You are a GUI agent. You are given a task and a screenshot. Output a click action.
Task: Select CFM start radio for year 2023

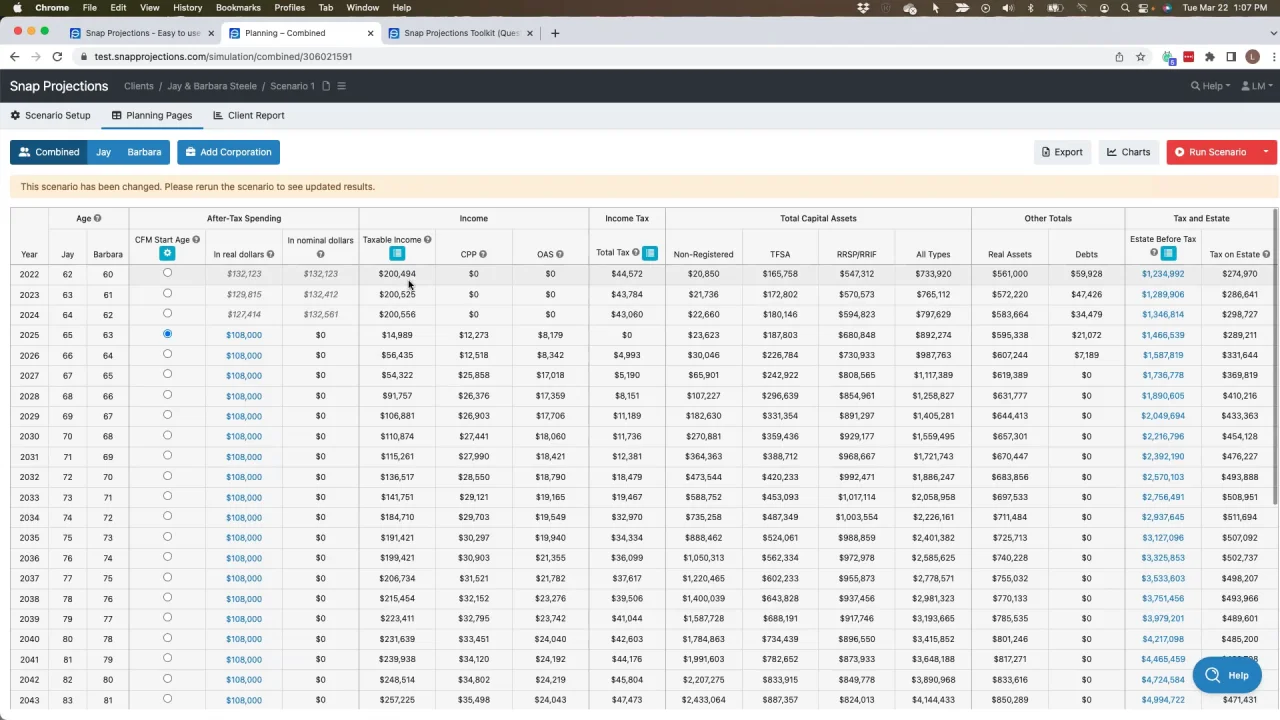167,293
